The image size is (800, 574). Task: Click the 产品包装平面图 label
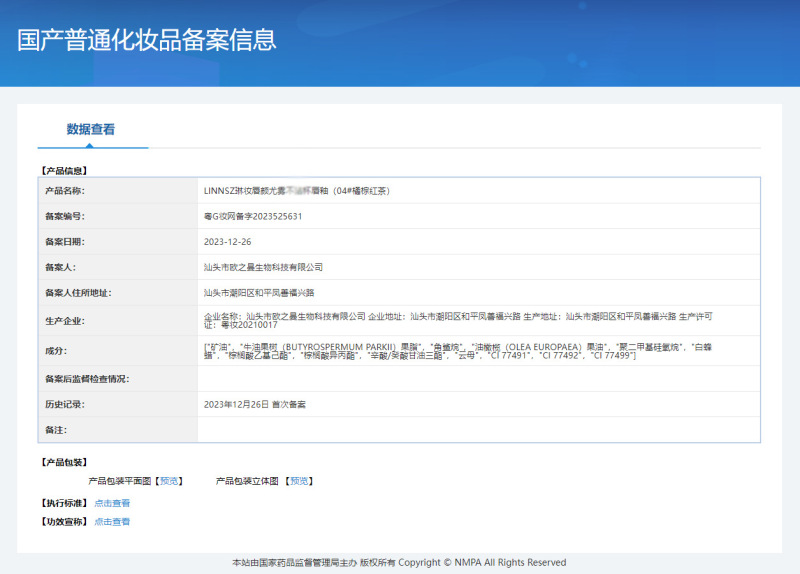tap(120, 481)
